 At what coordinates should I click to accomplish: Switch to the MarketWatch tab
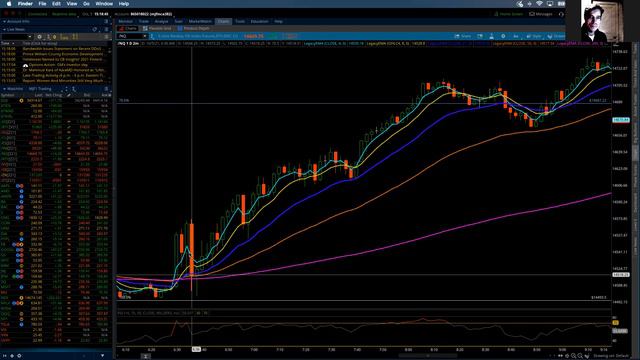(200, 21)
